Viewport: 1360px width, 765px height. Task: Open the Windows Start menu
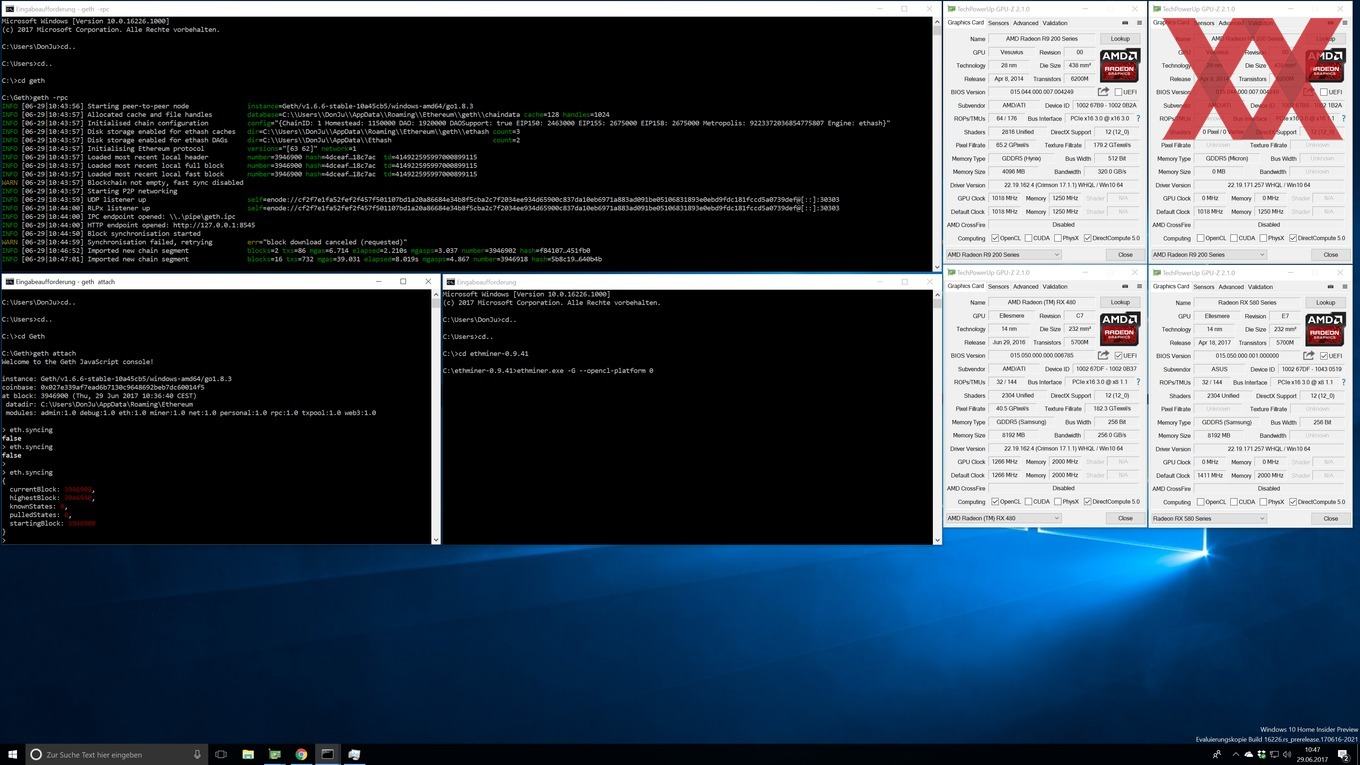pos(13,754)
